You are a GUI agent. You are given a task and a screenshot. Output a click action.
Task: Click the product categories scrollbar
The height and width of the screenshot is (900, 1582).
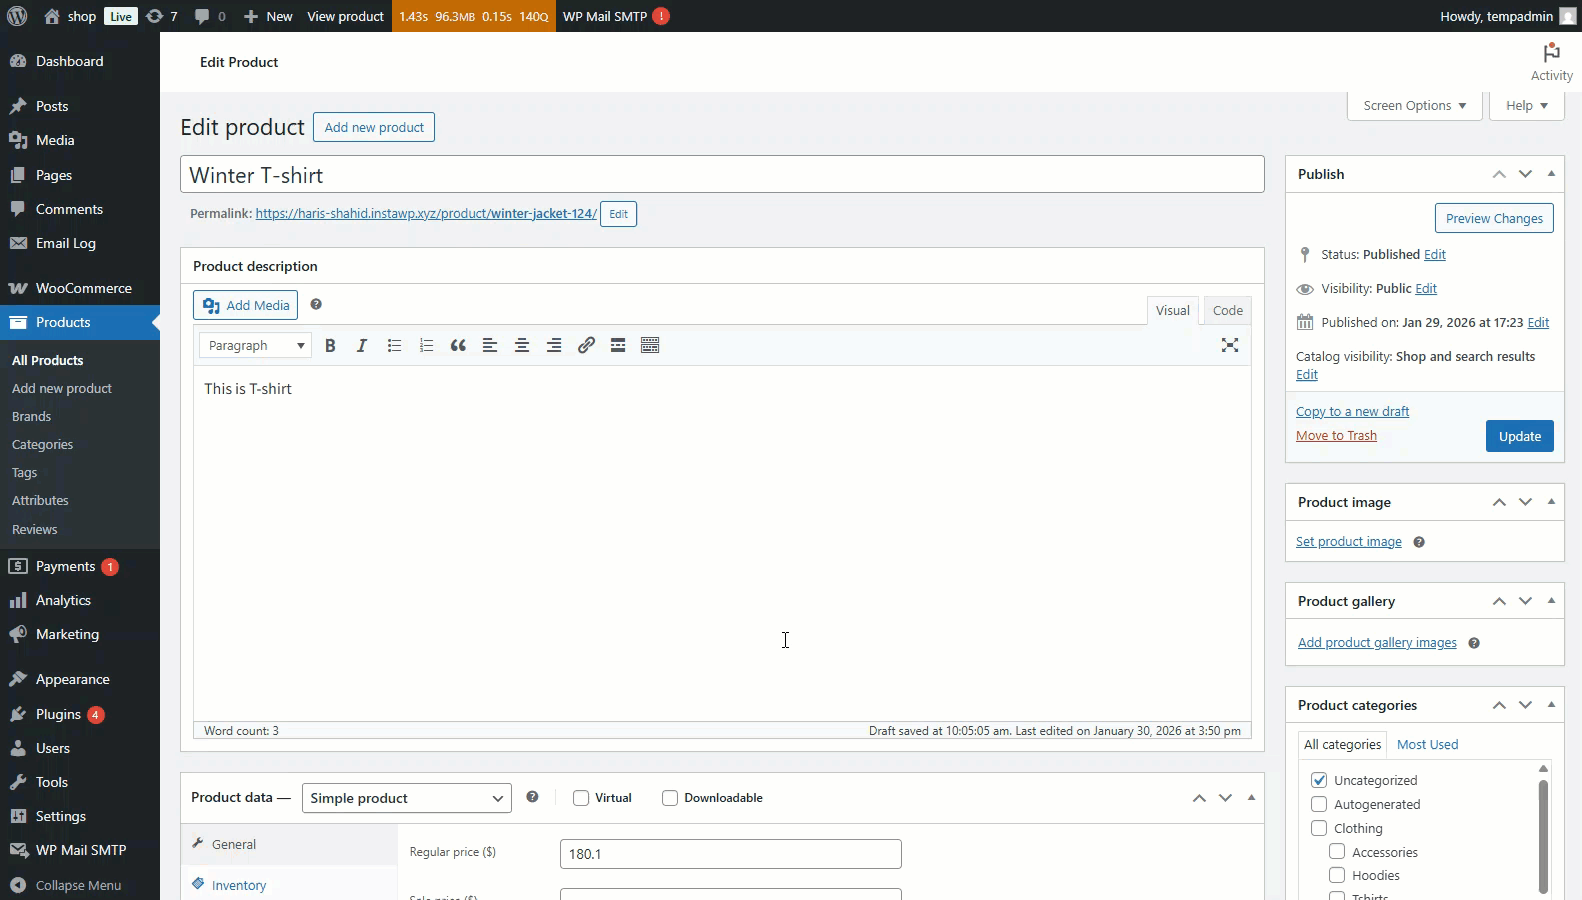tap(1543, 835)
